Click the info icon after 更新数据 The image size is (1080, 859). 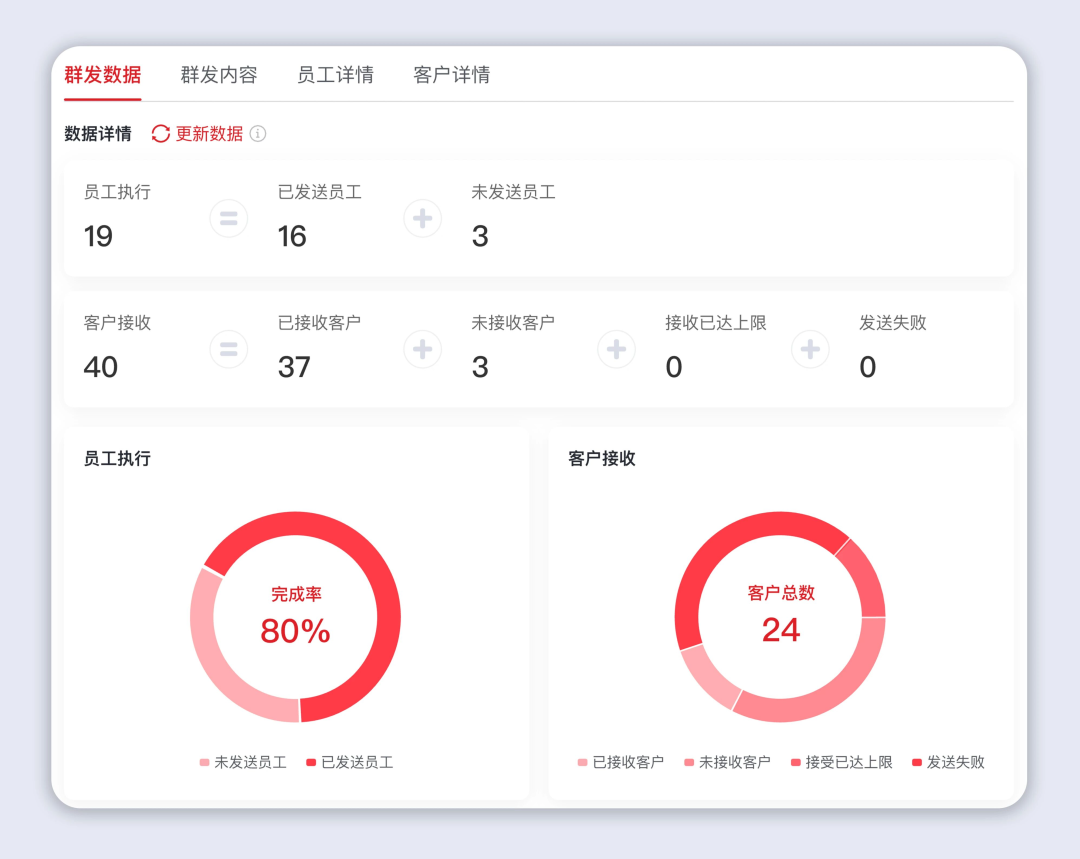click(258, 134)
